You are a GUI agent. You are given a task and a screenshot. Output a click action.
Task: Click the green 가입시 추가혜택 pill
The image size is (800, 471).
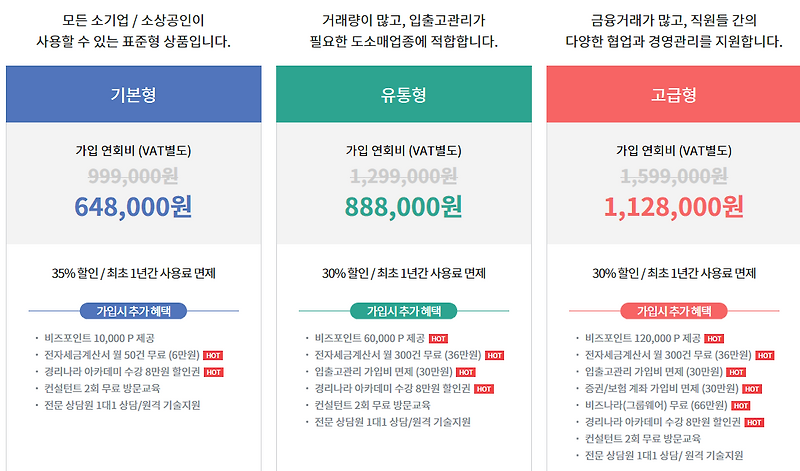pos(404,311)
